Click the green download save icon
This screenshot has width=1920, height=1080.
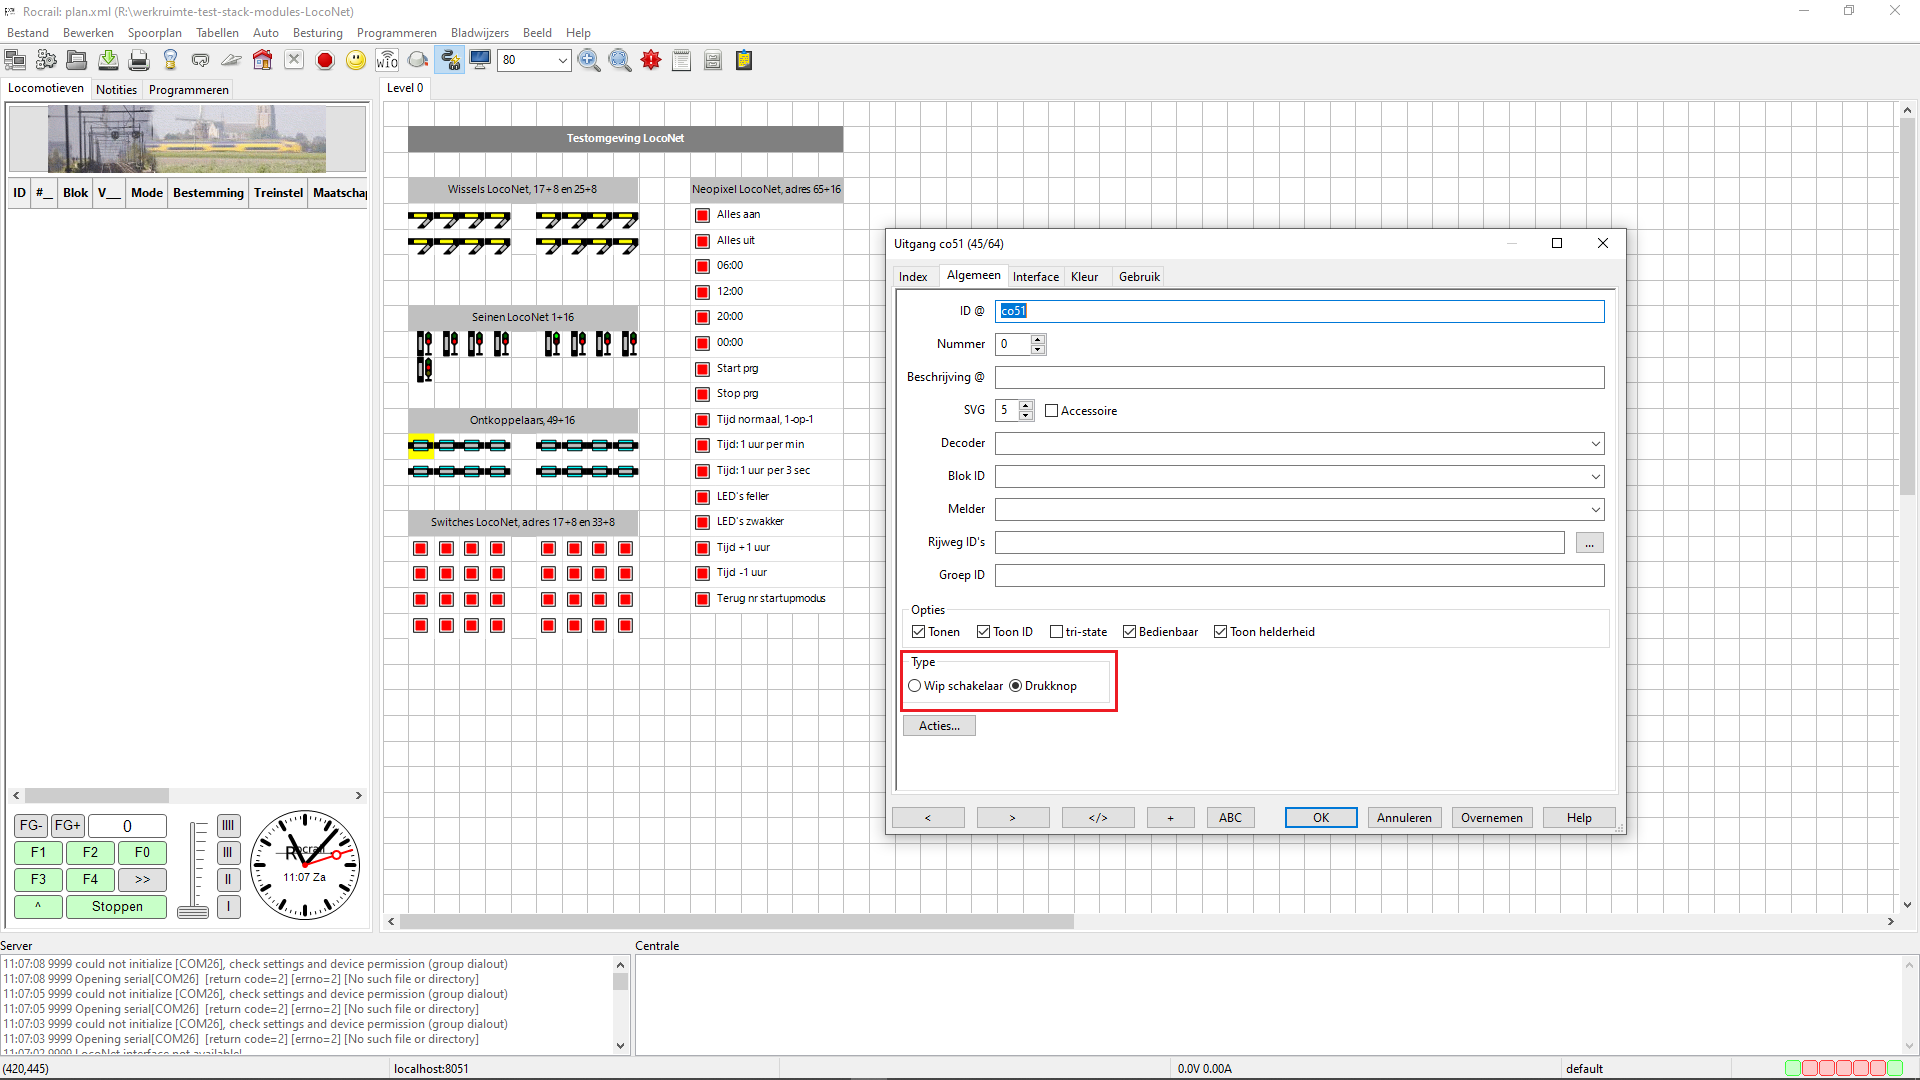pyautogui.click(x=108, y=61)
